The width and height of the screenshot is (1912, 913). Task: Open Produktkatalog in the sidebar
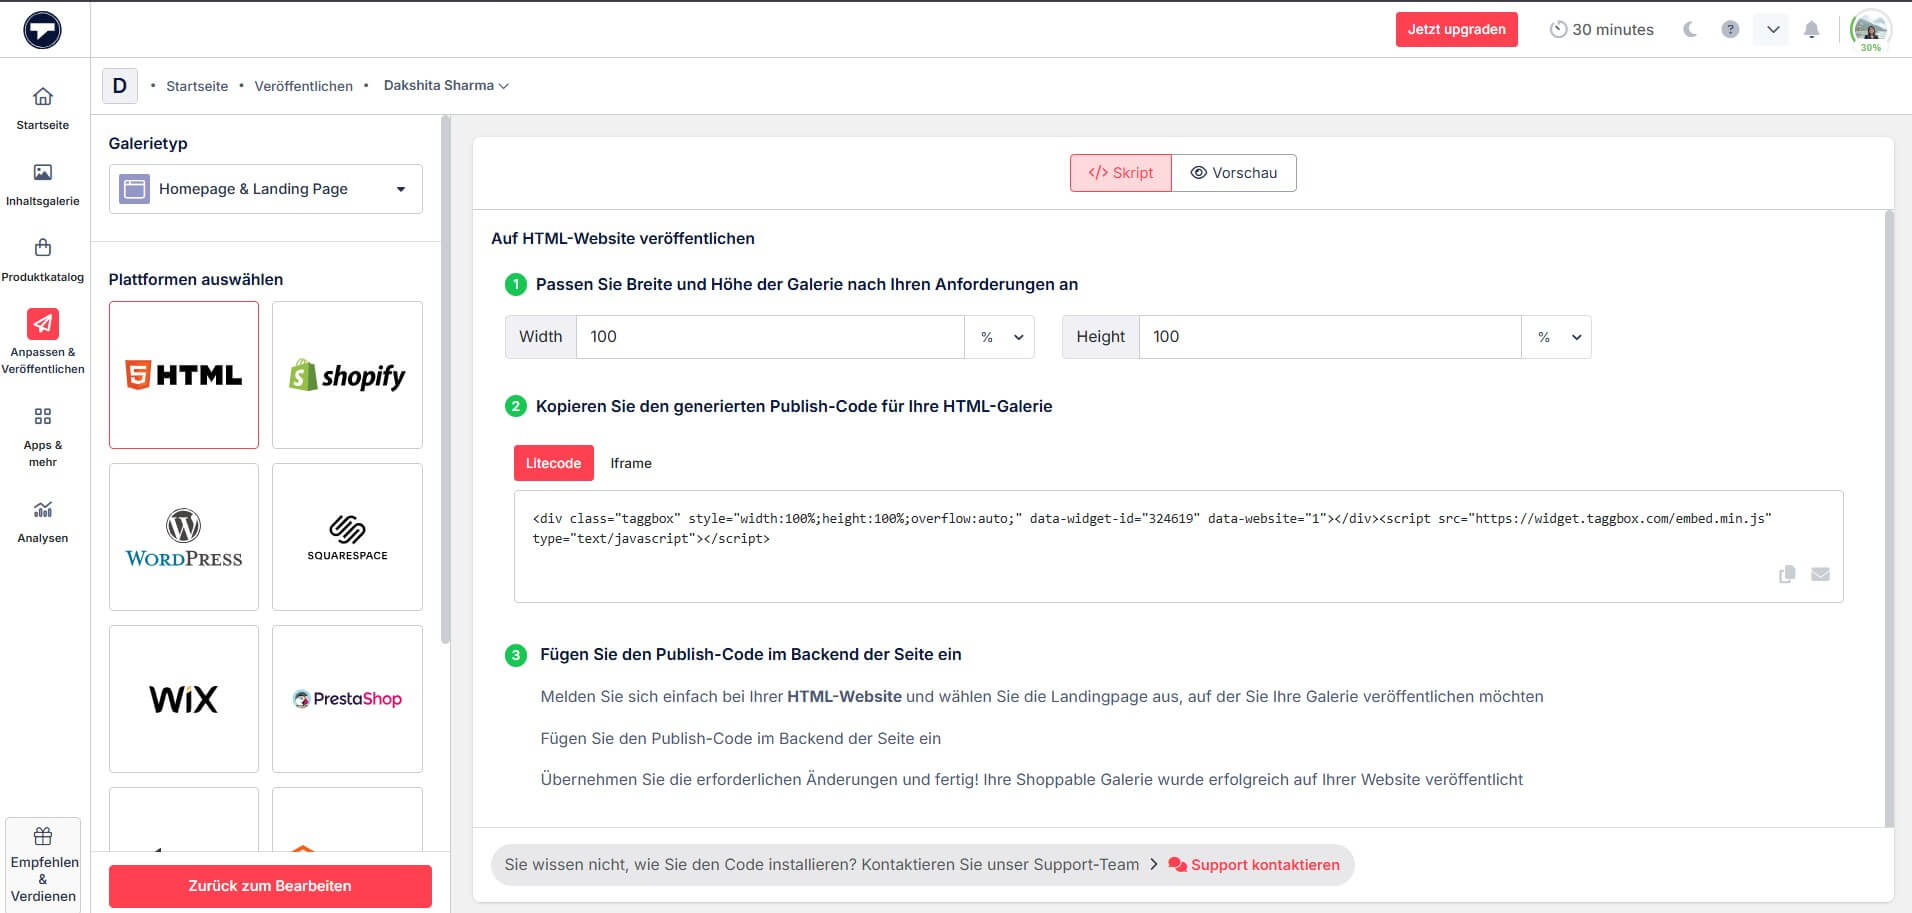pos(43,260)
